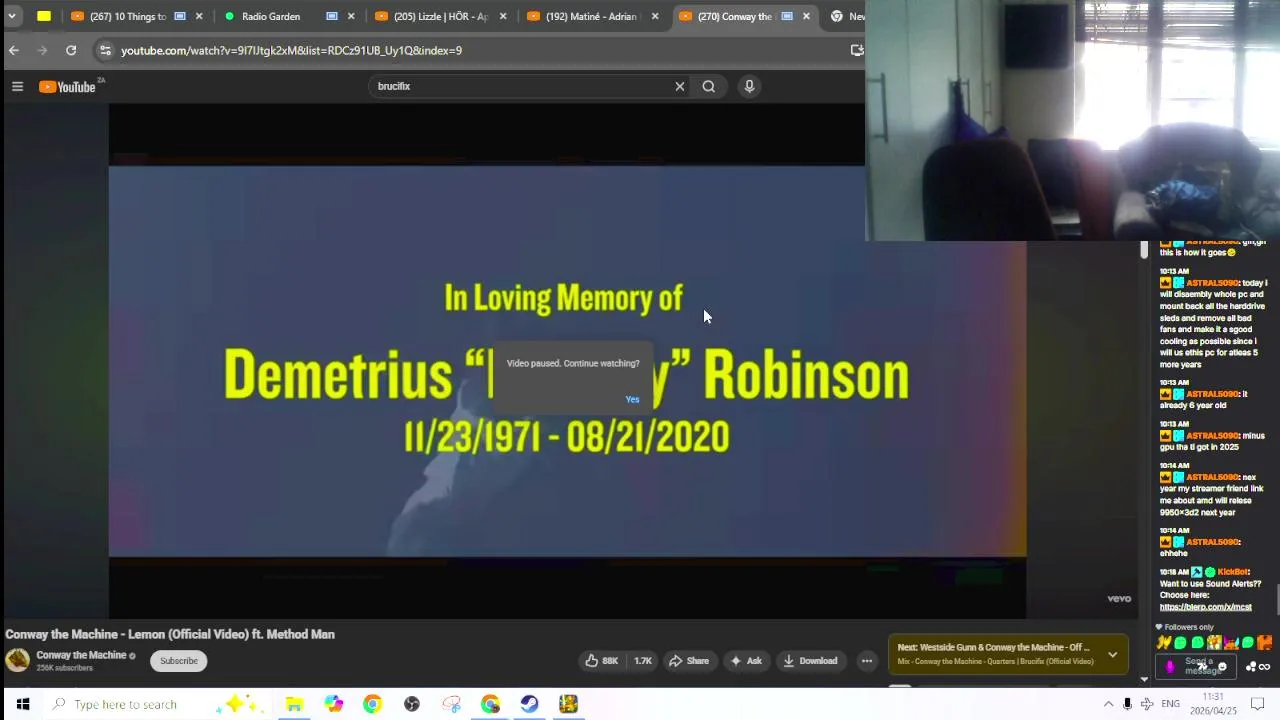The height and width of the screenshot is (720, 1280).
Task: Click the YouTube URL address bar
Action: pyautogui.click(x=480, y=50)
